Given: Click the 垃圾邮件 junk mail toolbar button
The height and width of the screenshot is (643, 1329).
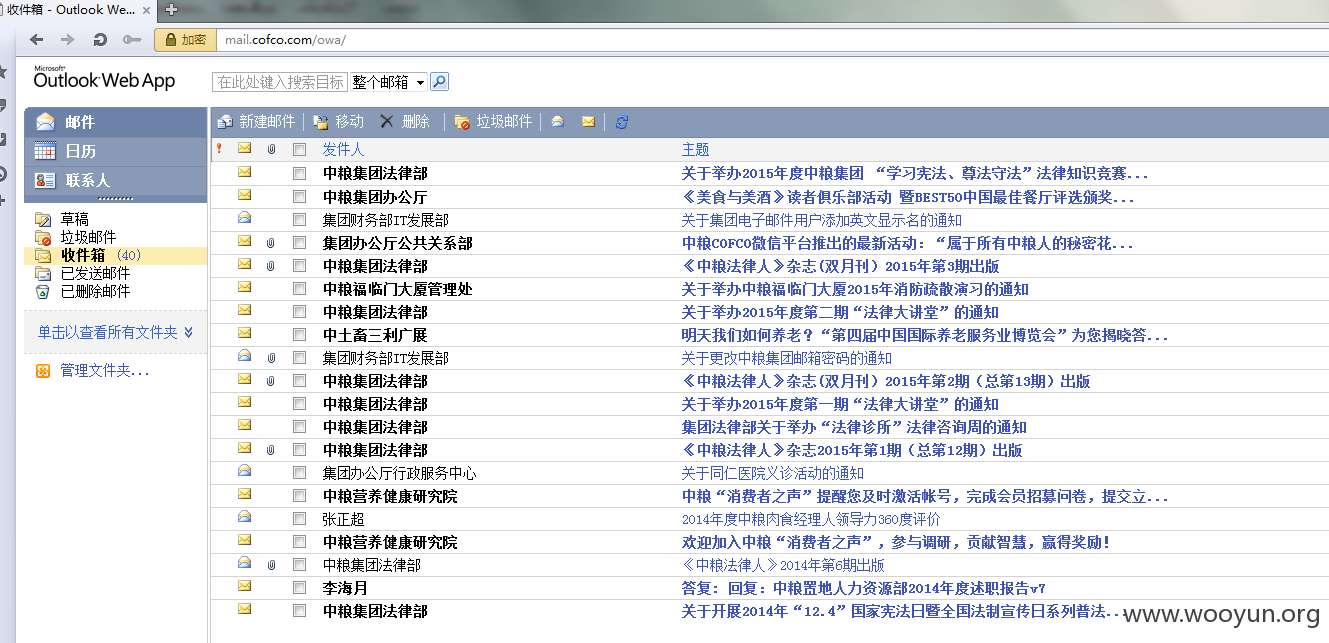Looking at the screenshot, I should pyautogui.click(x=493, y=122).
